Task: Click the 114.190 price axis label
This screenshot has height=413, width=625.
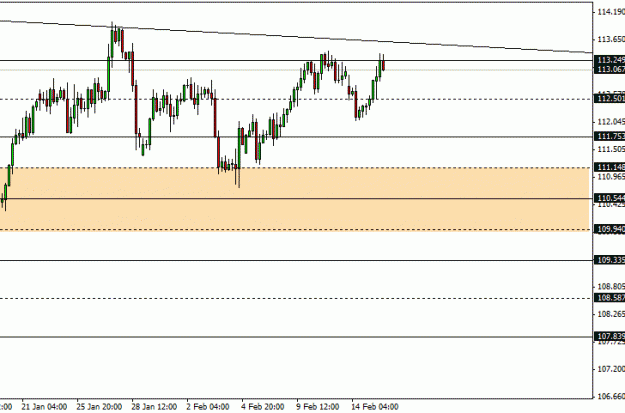Action: [x=611, y=12]
